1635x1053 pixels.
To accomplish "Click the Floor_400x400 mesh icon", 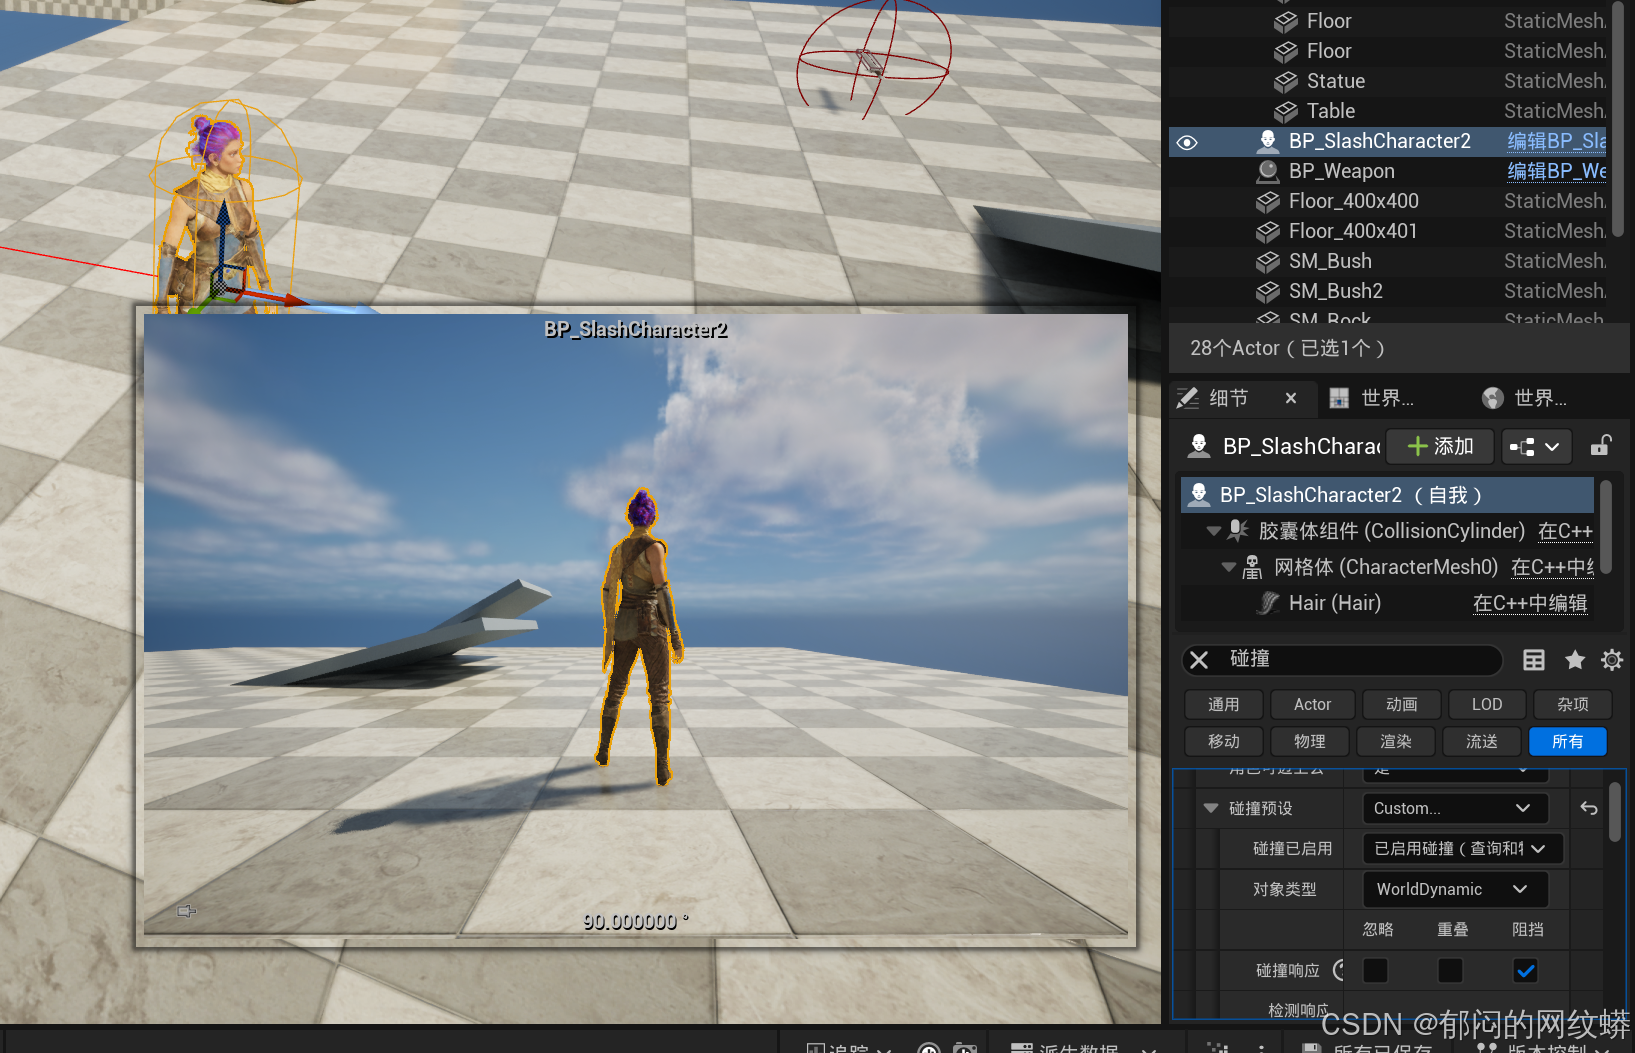I will tap(1268, 201).
